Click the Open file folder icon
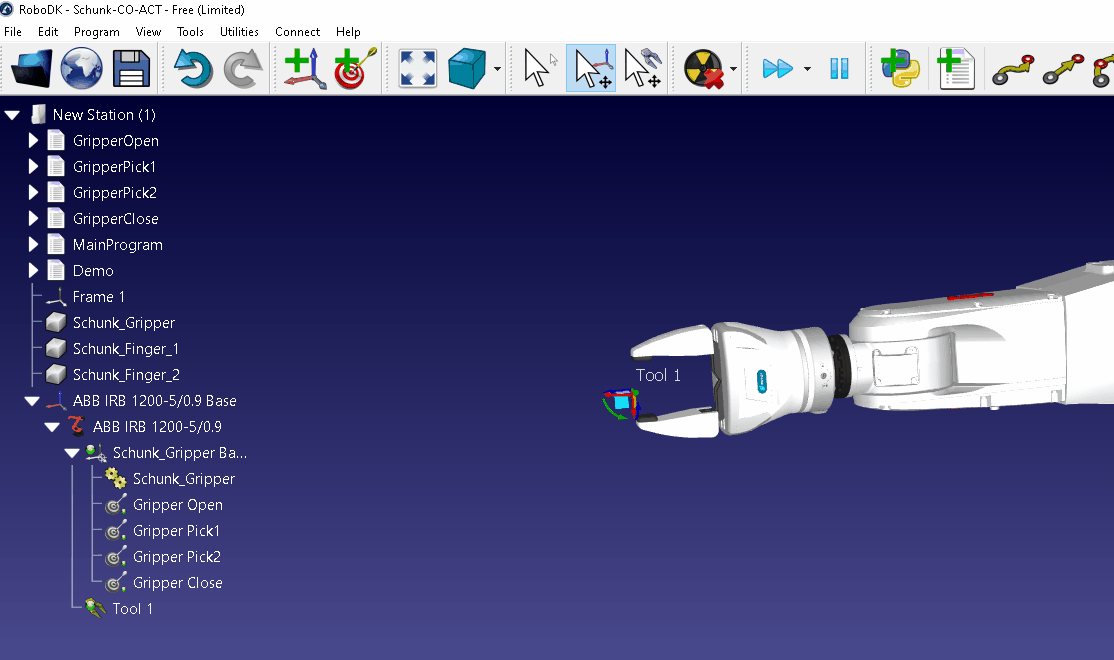The width and height of the screenshot is (1114, 660). click(31, 68)
